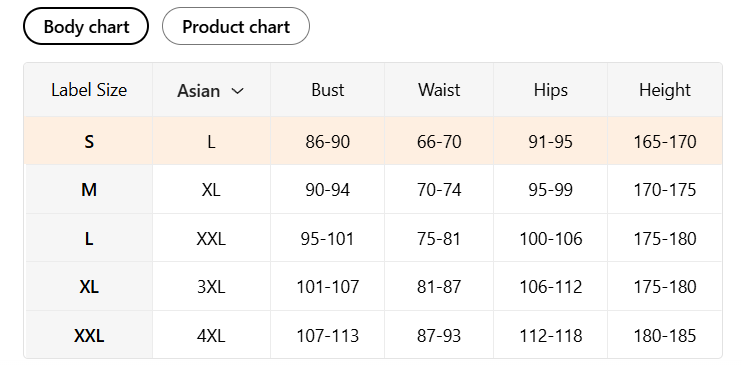Select the XXL label size row
The image size is (742, 368).
coord(373,335)
